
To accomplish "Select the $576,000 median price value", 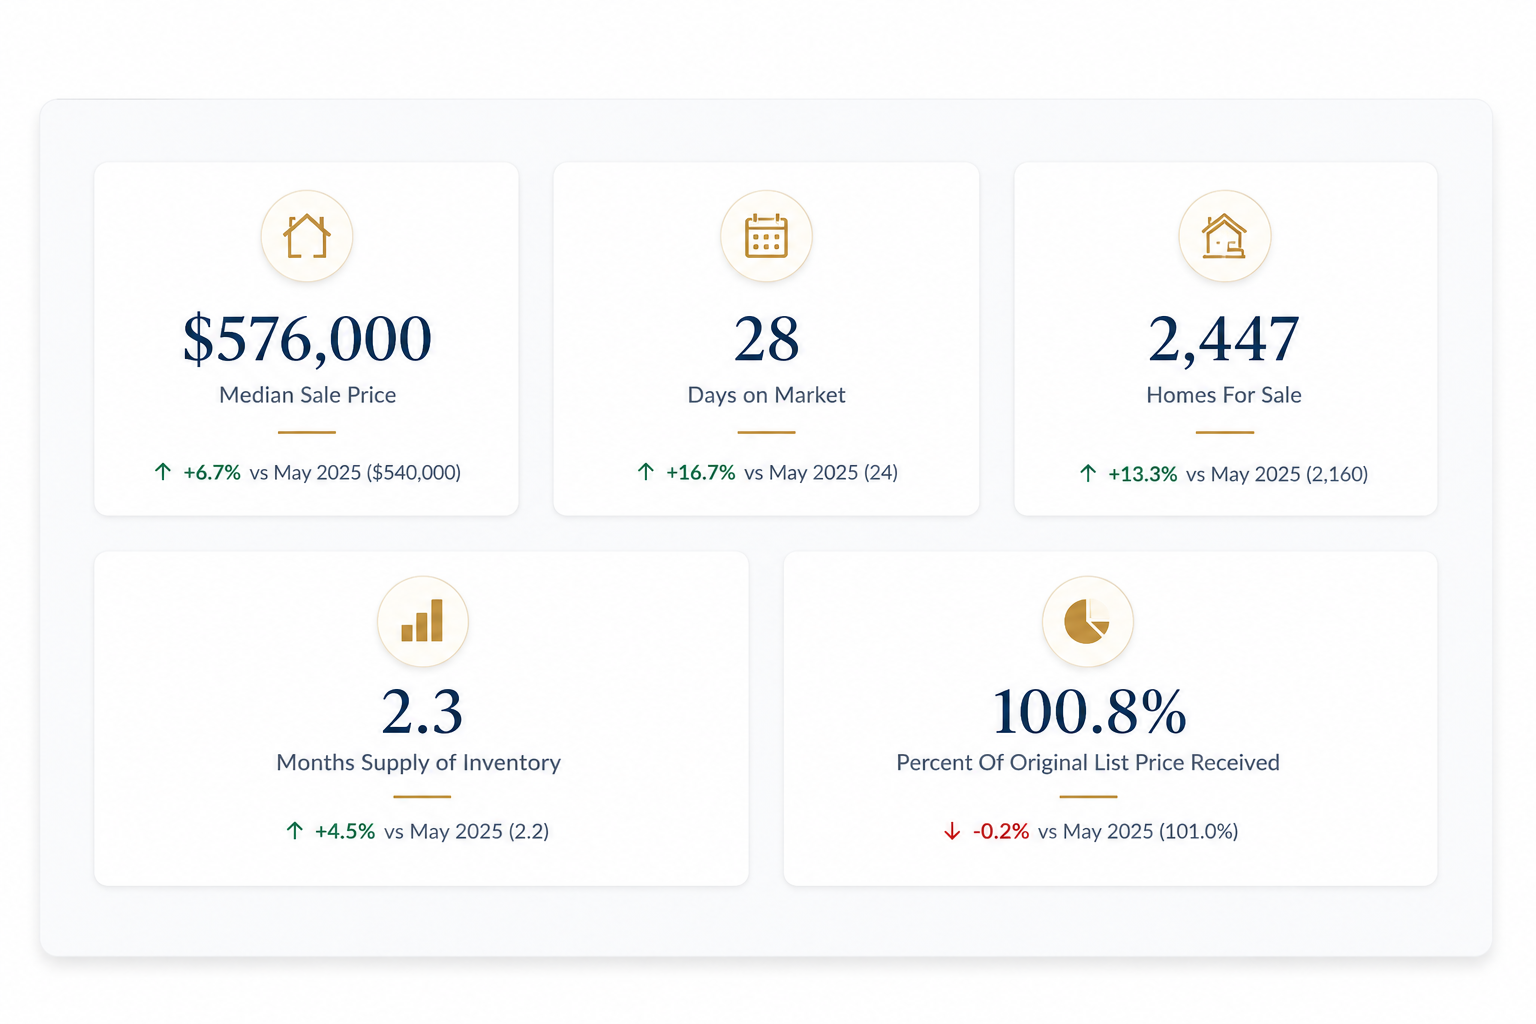I will 307,339.
